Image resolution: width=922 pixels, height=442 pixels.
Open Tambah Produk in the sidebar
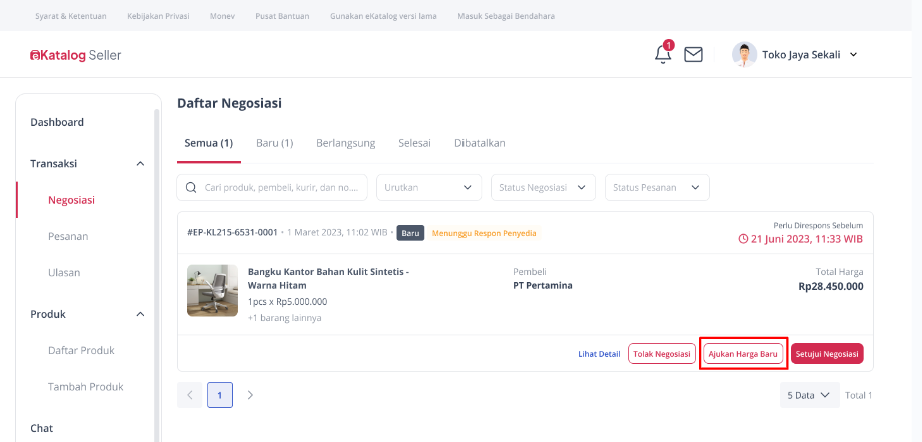coord(86,387)
